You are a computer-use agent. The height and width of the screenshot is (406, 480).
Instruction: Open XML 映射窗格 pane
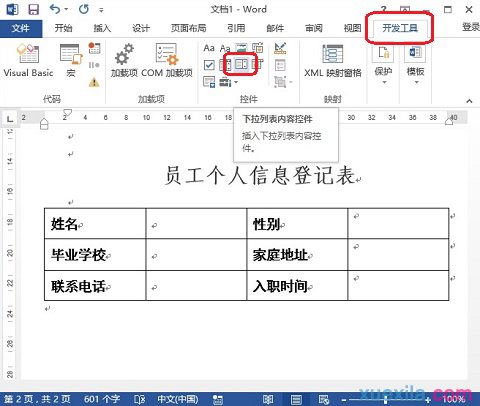[x=333, y=61]
